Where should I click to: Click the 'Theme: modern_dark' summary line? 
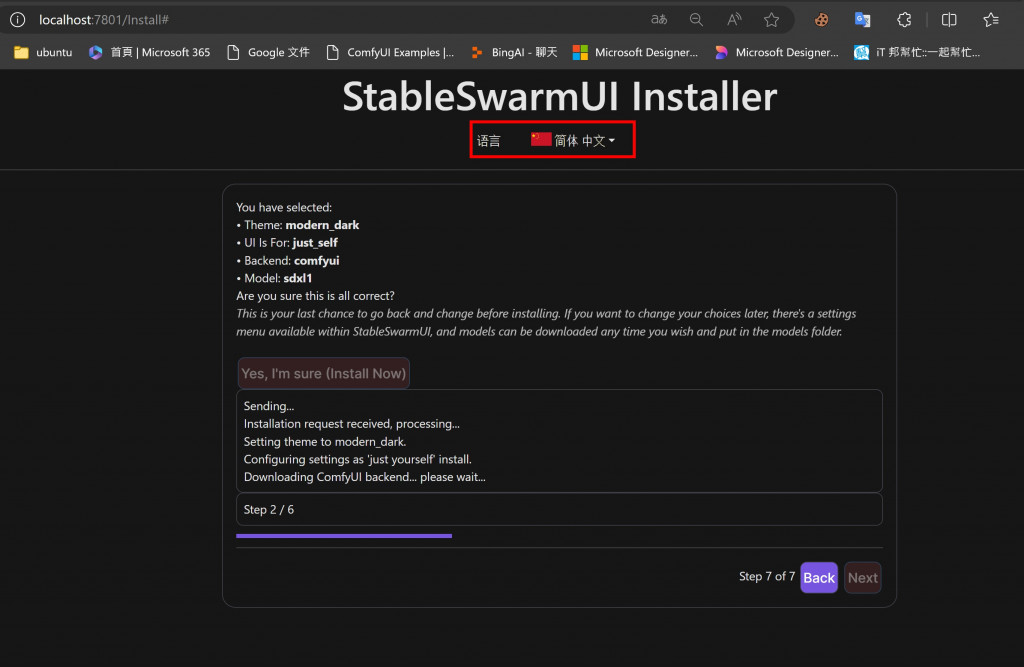[x=298, y=225]
